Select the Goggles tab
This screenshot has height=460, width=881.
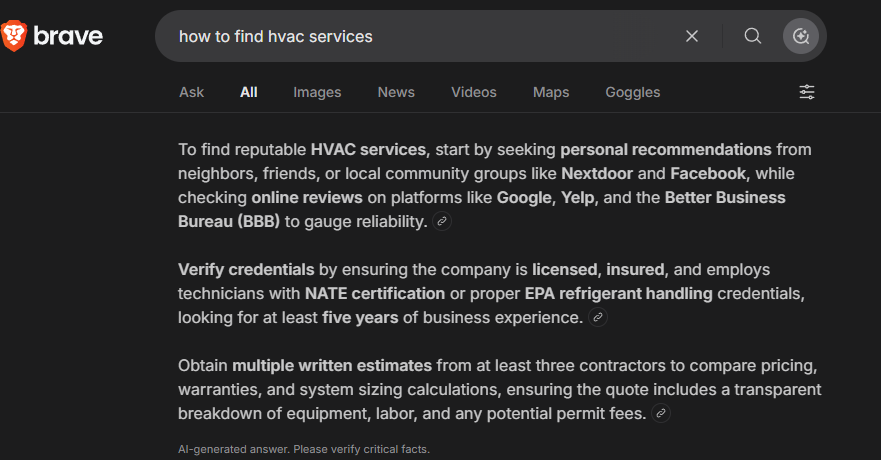[633, 92]
